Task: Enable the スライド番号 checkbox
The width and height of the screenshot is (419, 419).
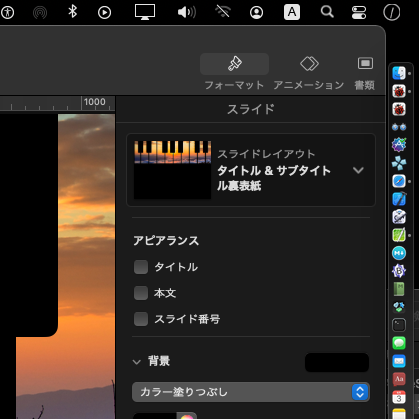Action: pyautogui.click(x=141, y=319)
